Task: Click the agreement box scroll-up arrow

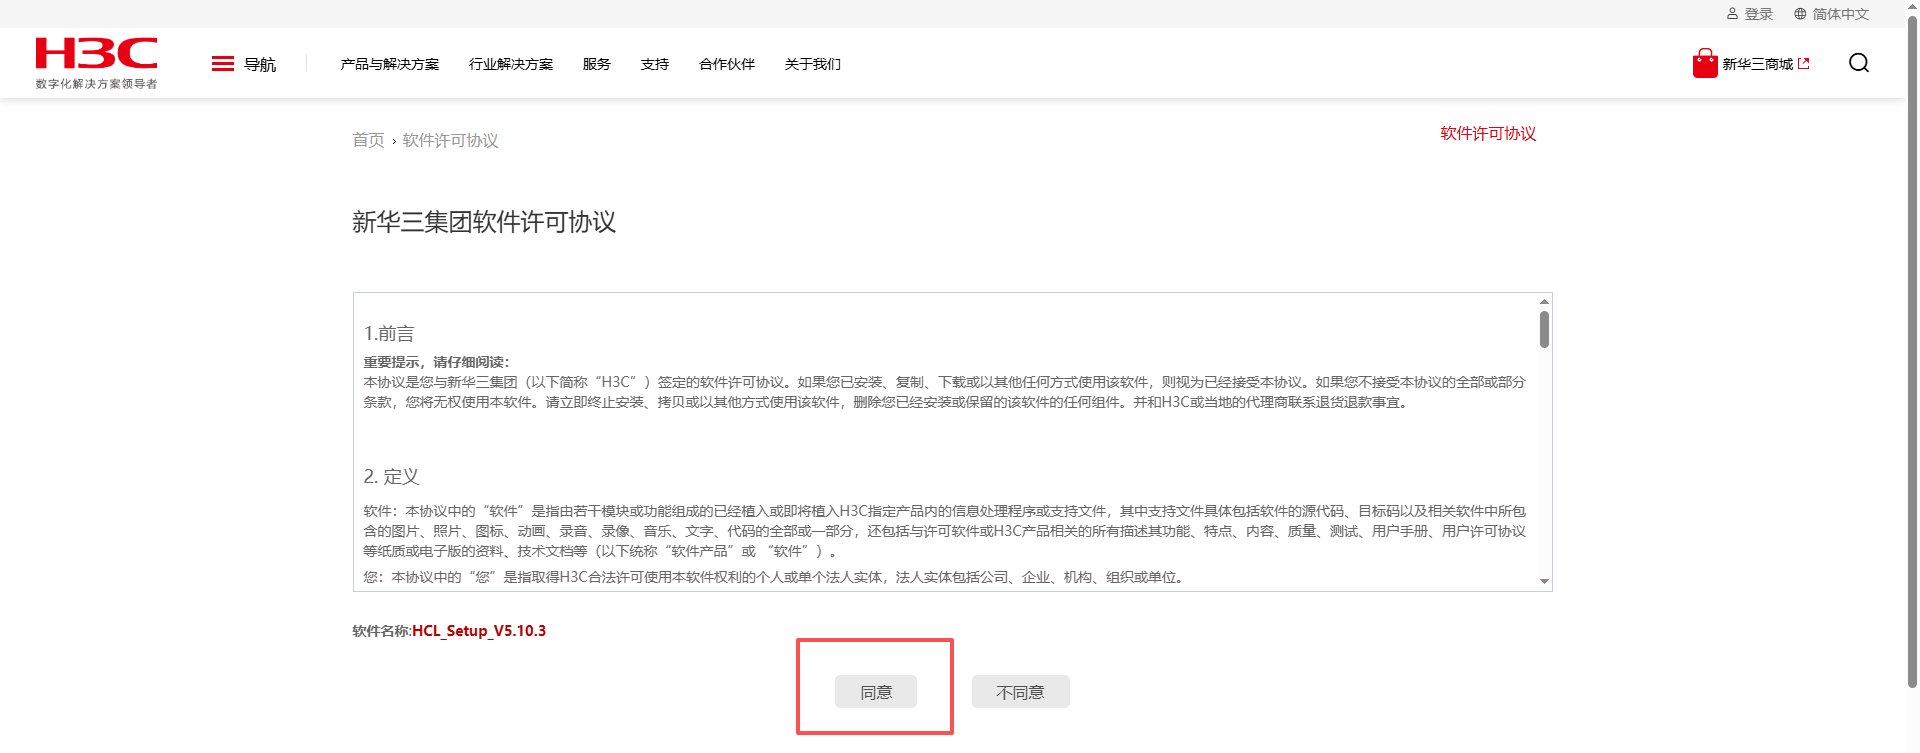Action: point(1544,301)
